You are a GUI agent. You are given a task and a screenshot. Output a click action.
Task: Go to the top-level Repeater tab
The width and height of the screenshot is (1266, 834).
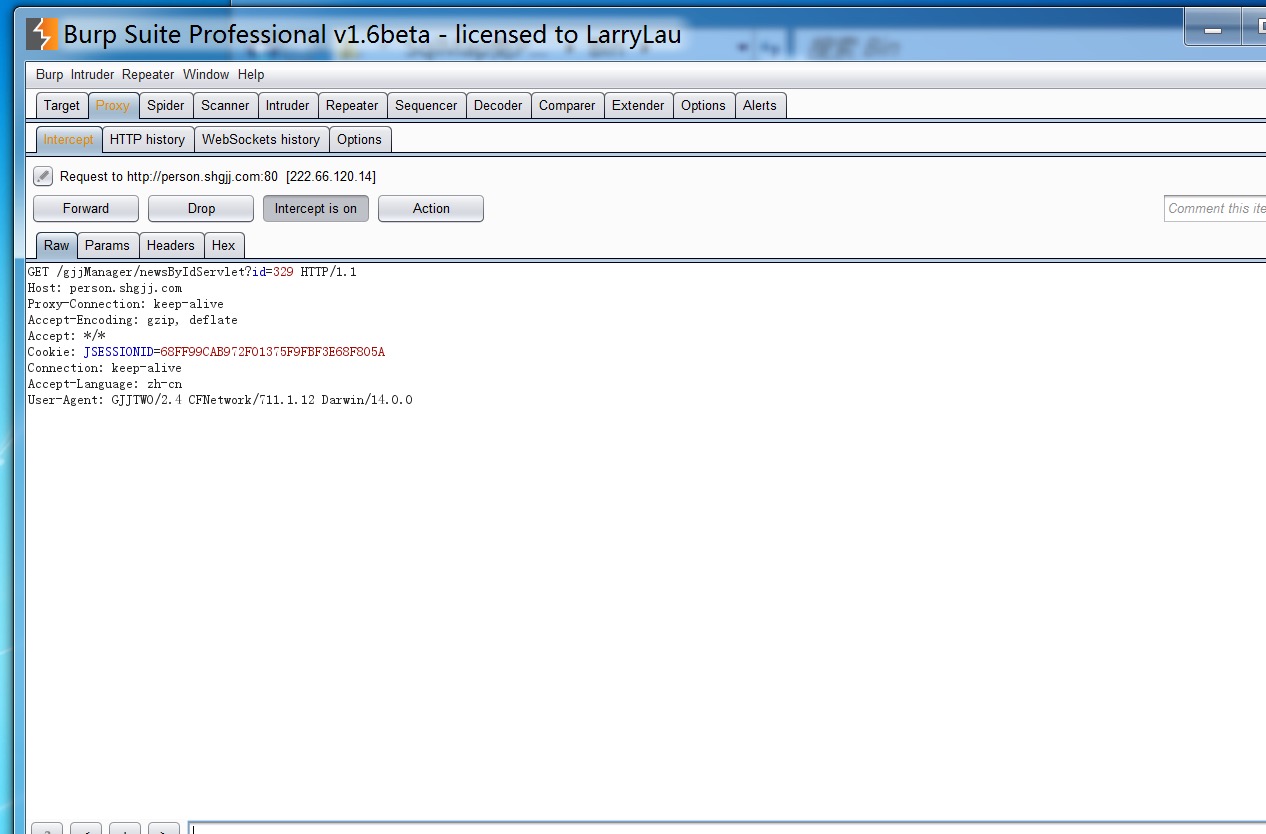(352, 105)
